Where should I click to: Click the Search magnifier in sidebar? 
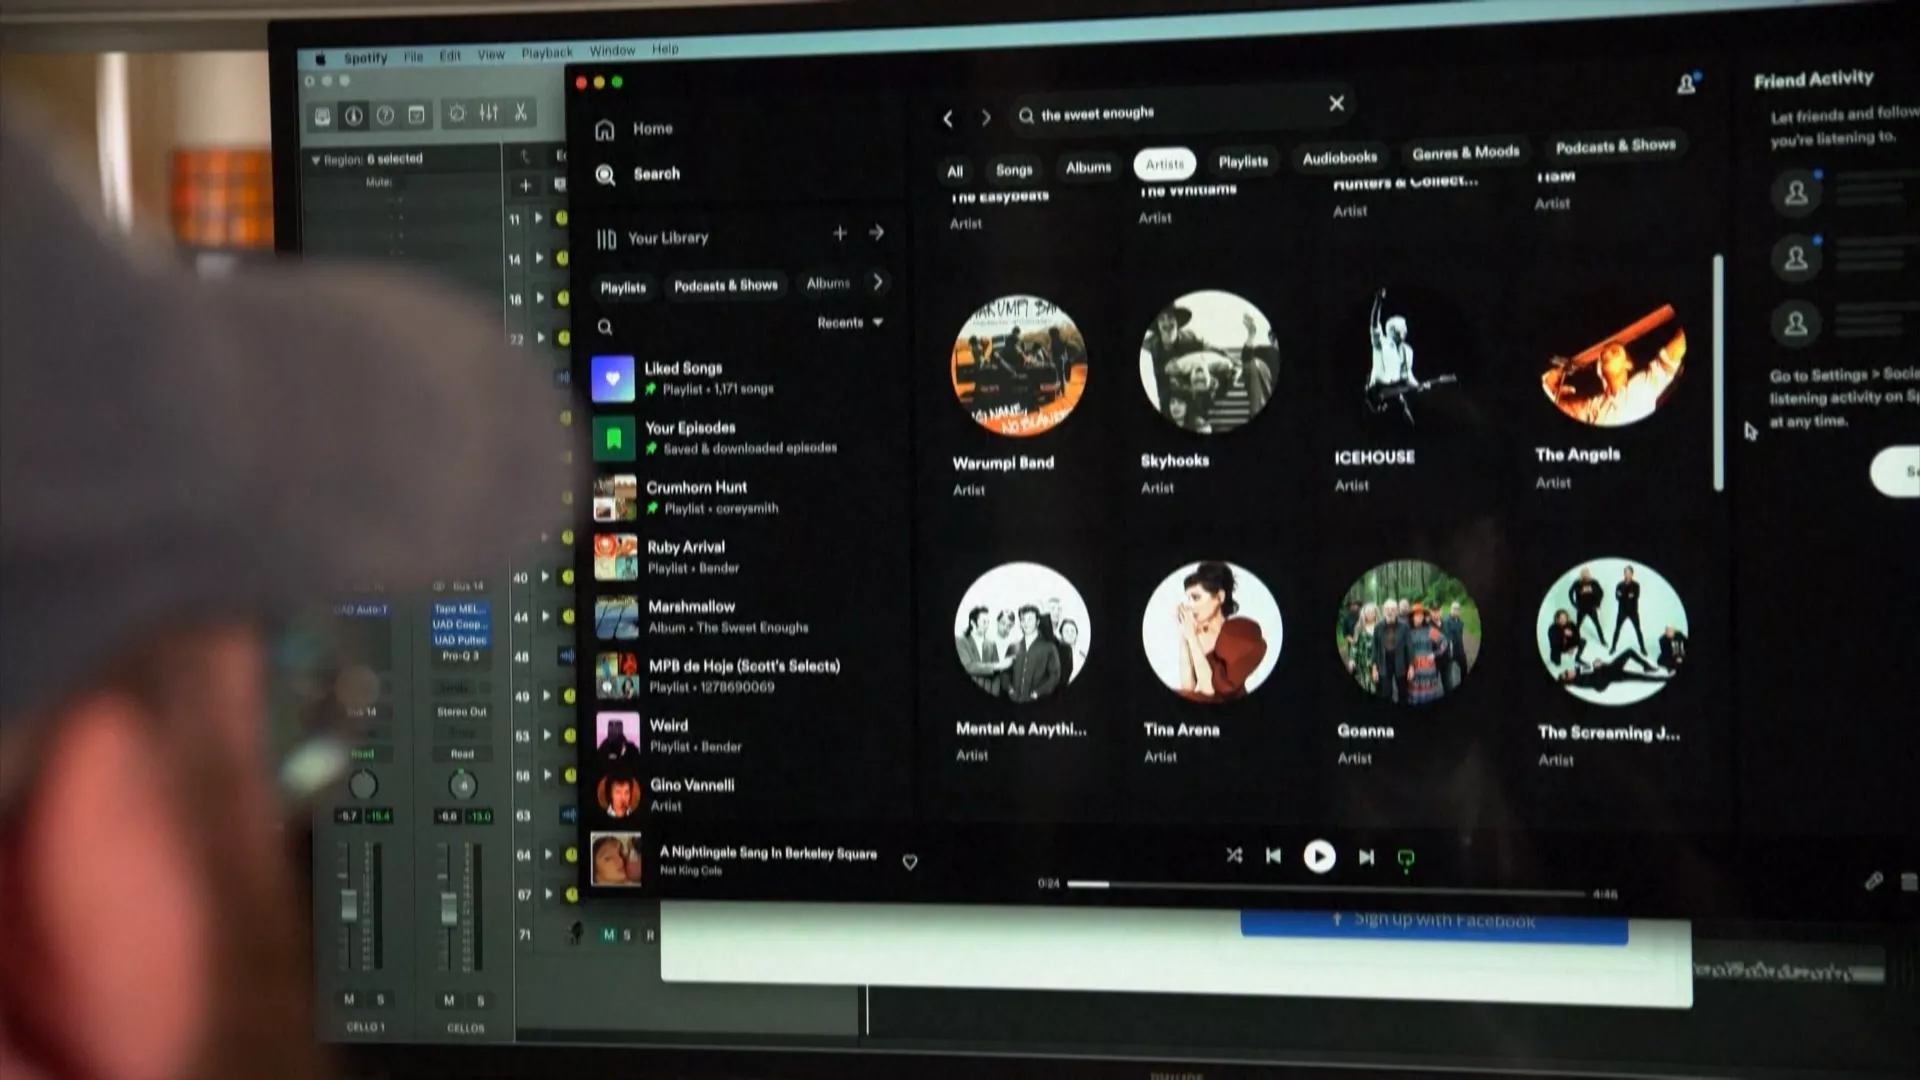pos(605,175)
